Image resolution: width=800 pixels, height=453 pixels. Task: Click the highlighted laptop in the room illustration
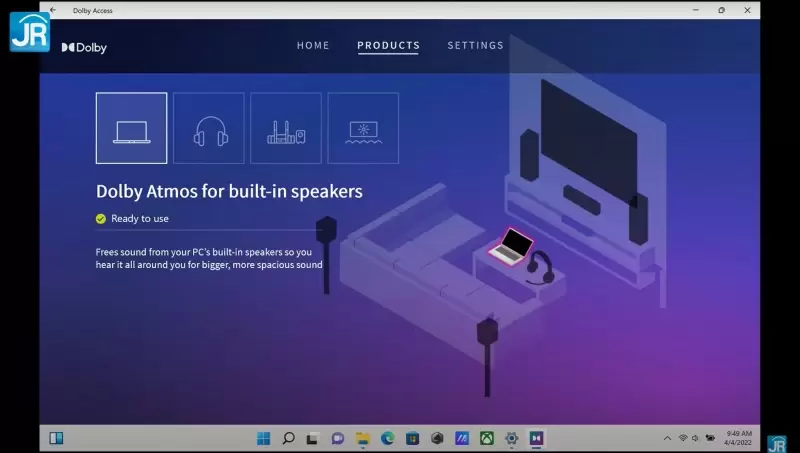click(x=511, y=247)
